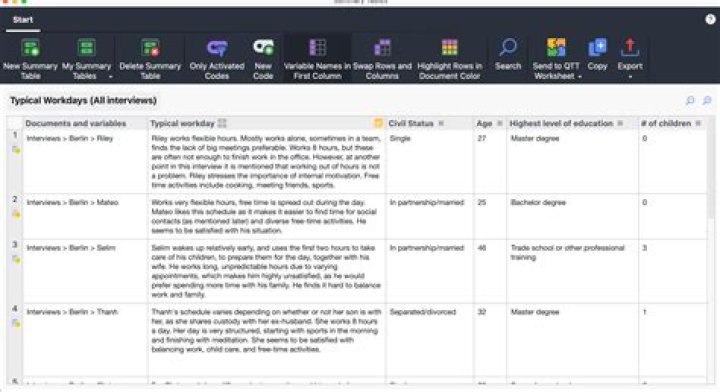The image size is (720, 392).
Task: Click Selim's typical workday summary text
Action: [266, 271]
